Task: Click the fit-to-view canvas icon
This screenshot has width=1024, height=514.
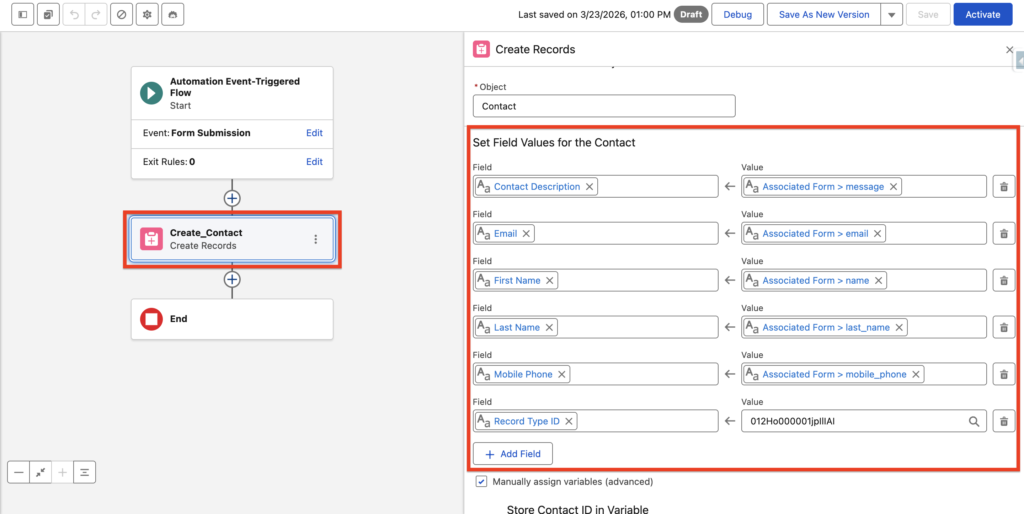Action: click(x=41, y=472)
